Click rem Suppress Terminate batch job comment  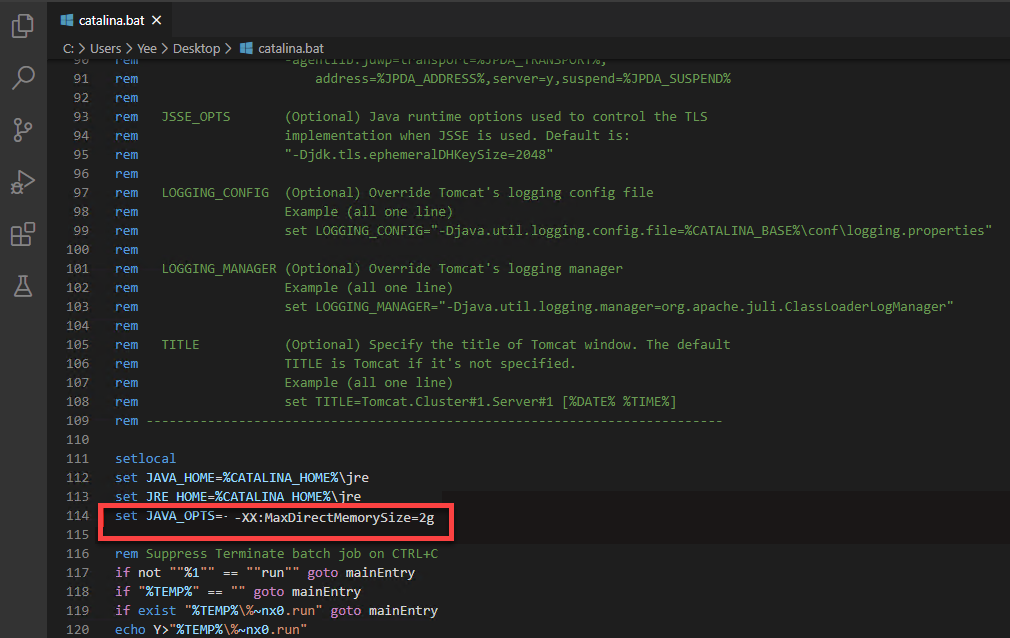click(x=276, y=554)
